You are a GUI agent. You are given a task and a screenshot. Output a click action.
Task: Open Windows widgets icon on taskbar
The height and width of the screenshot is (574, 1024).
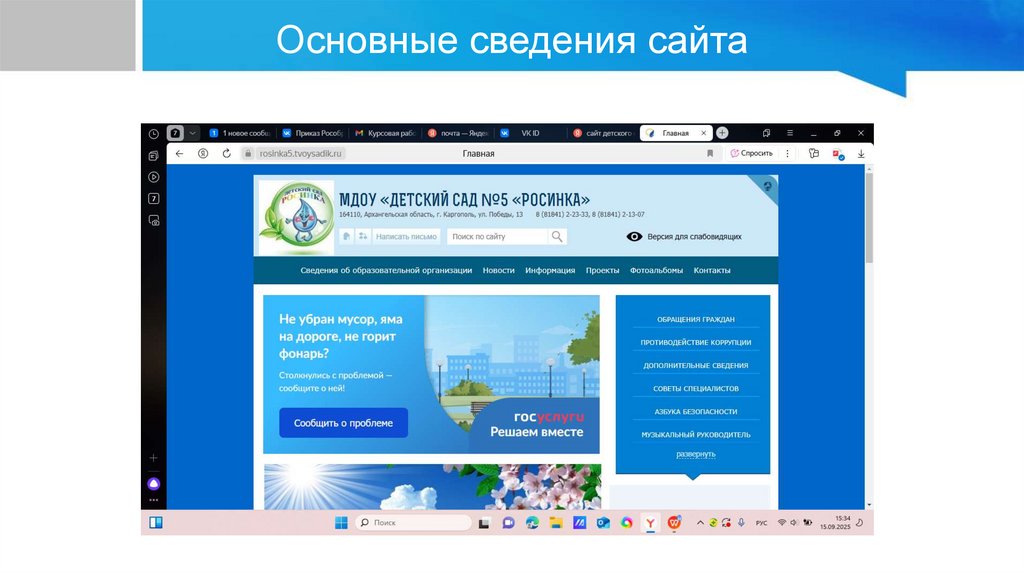pyautogui.click(x=156, y=522)
